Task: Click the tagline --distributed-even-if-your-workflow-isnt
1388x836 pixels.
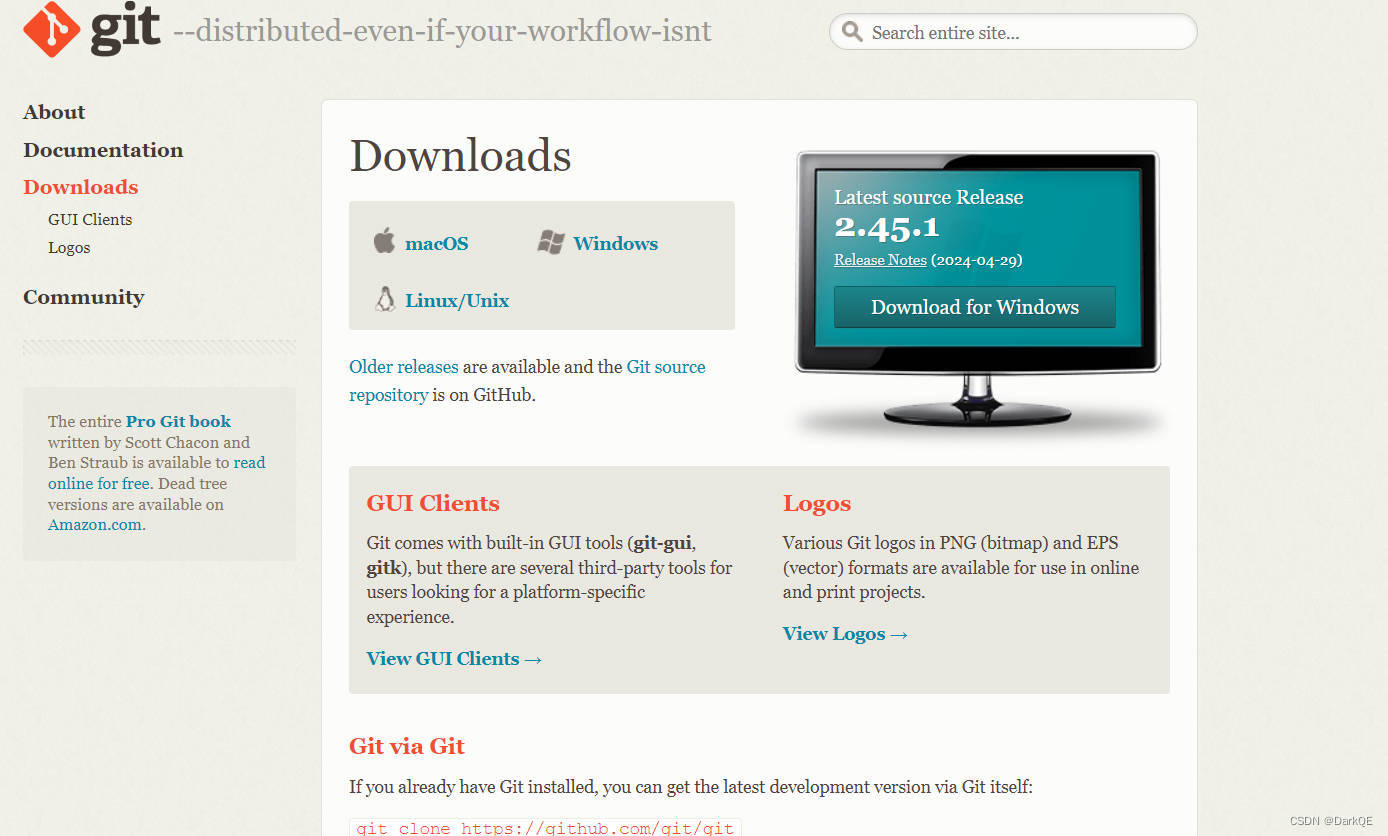Action: pyautogui.click(x=443, y=31)
